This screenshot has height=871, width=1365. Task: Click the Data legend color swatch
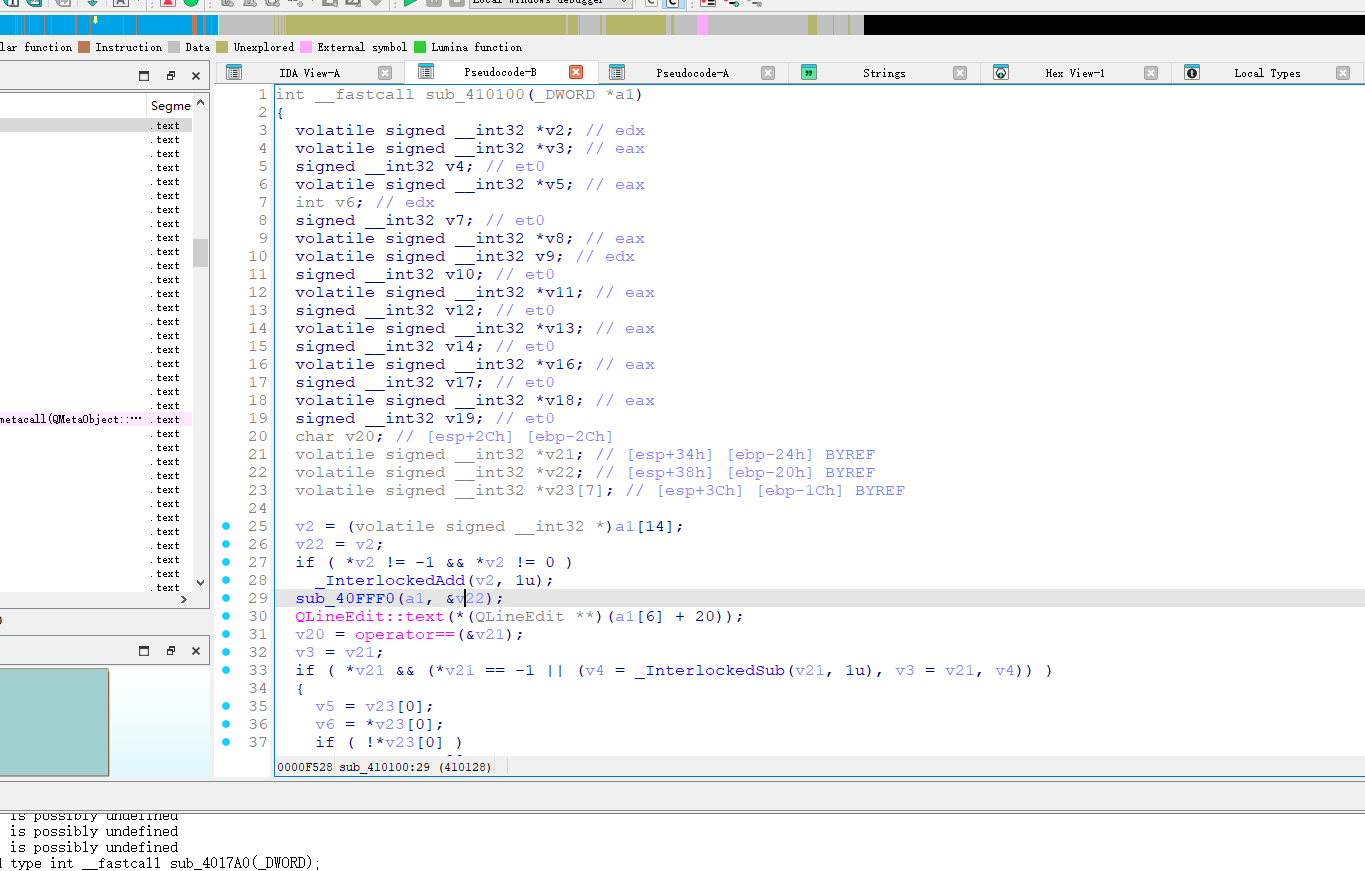174,47
